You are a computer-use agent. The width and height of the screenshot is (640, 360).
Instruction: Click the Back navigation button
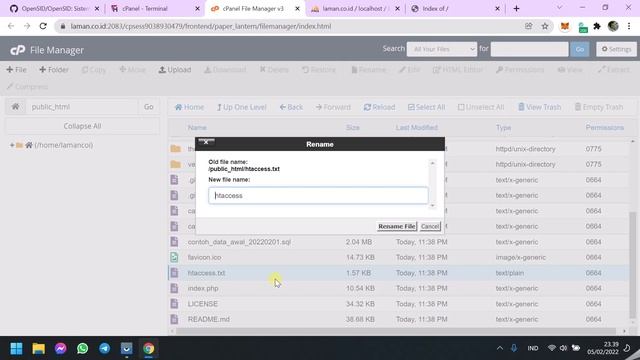click(x=291, y=107)
